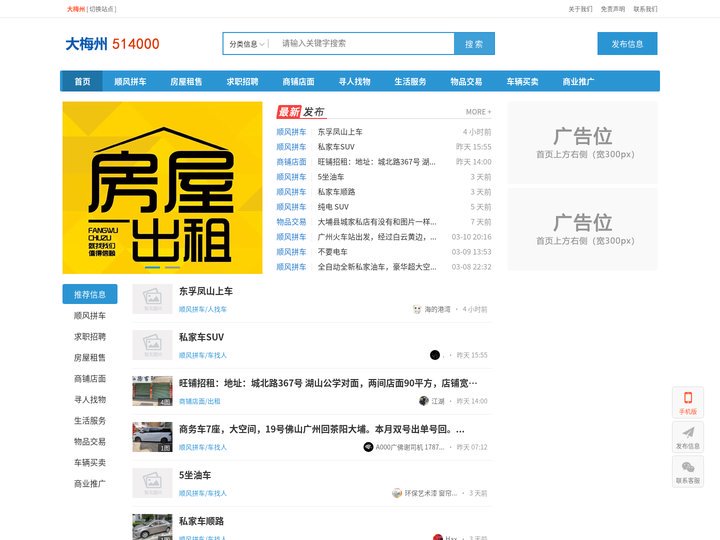Click the second 广告位 ad banner

pyautogui.click(x=583, y=229)
